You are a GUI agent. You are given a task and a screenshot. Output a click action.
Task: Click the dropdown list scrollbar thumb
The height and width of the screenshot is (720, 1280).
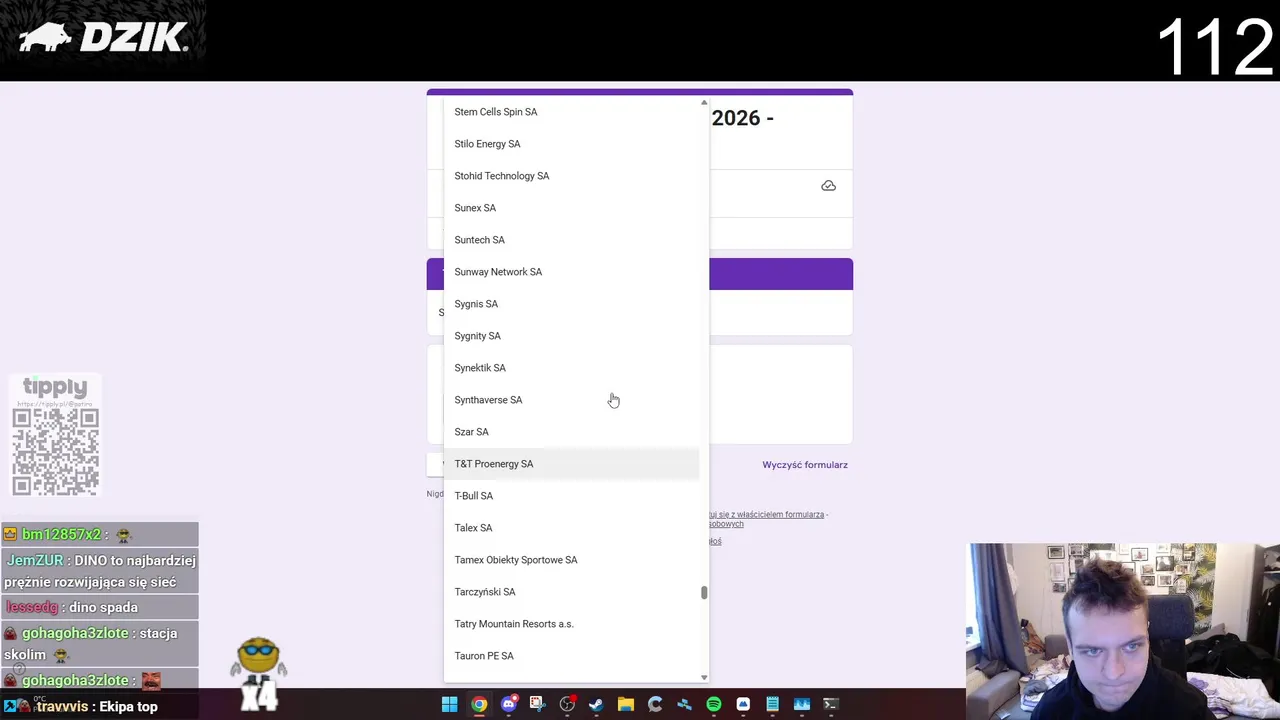coord(704,593)
